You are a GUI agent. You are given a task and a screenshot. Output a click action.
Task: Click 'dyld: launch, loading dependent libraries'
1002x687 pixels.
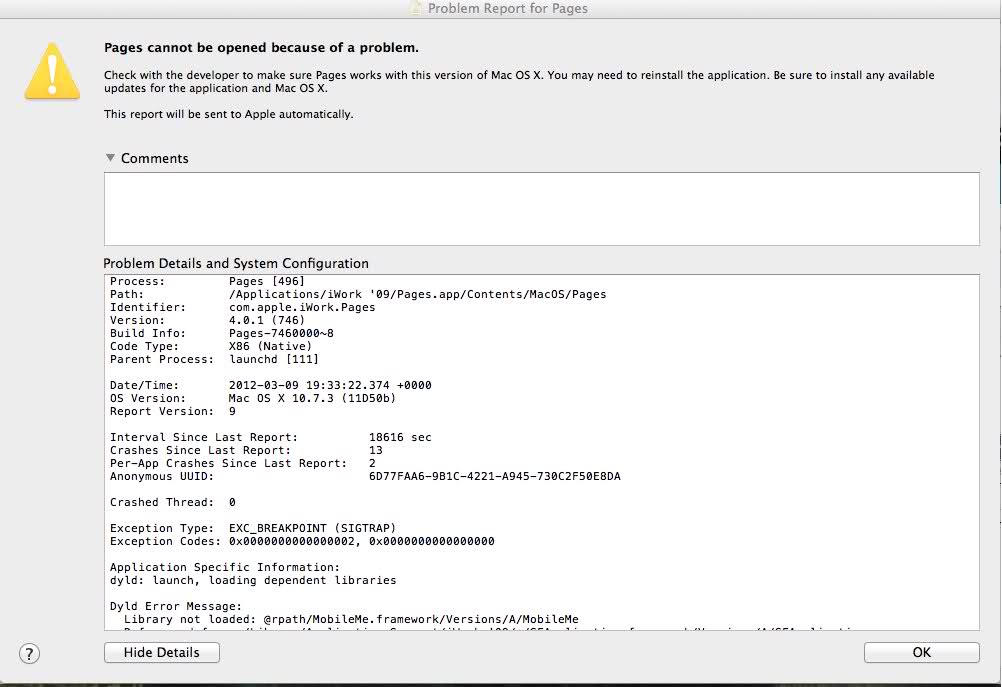tap(253, 580)
